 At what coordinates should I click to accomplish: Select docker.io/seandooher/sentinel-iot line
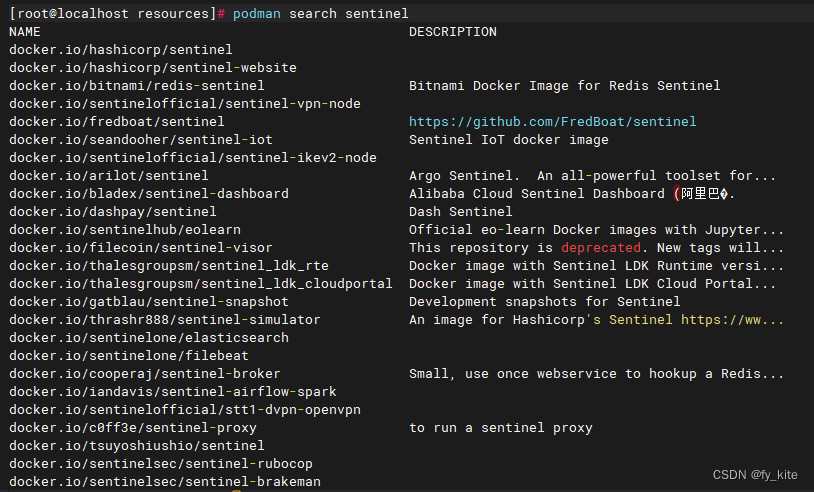pos(141,140)
